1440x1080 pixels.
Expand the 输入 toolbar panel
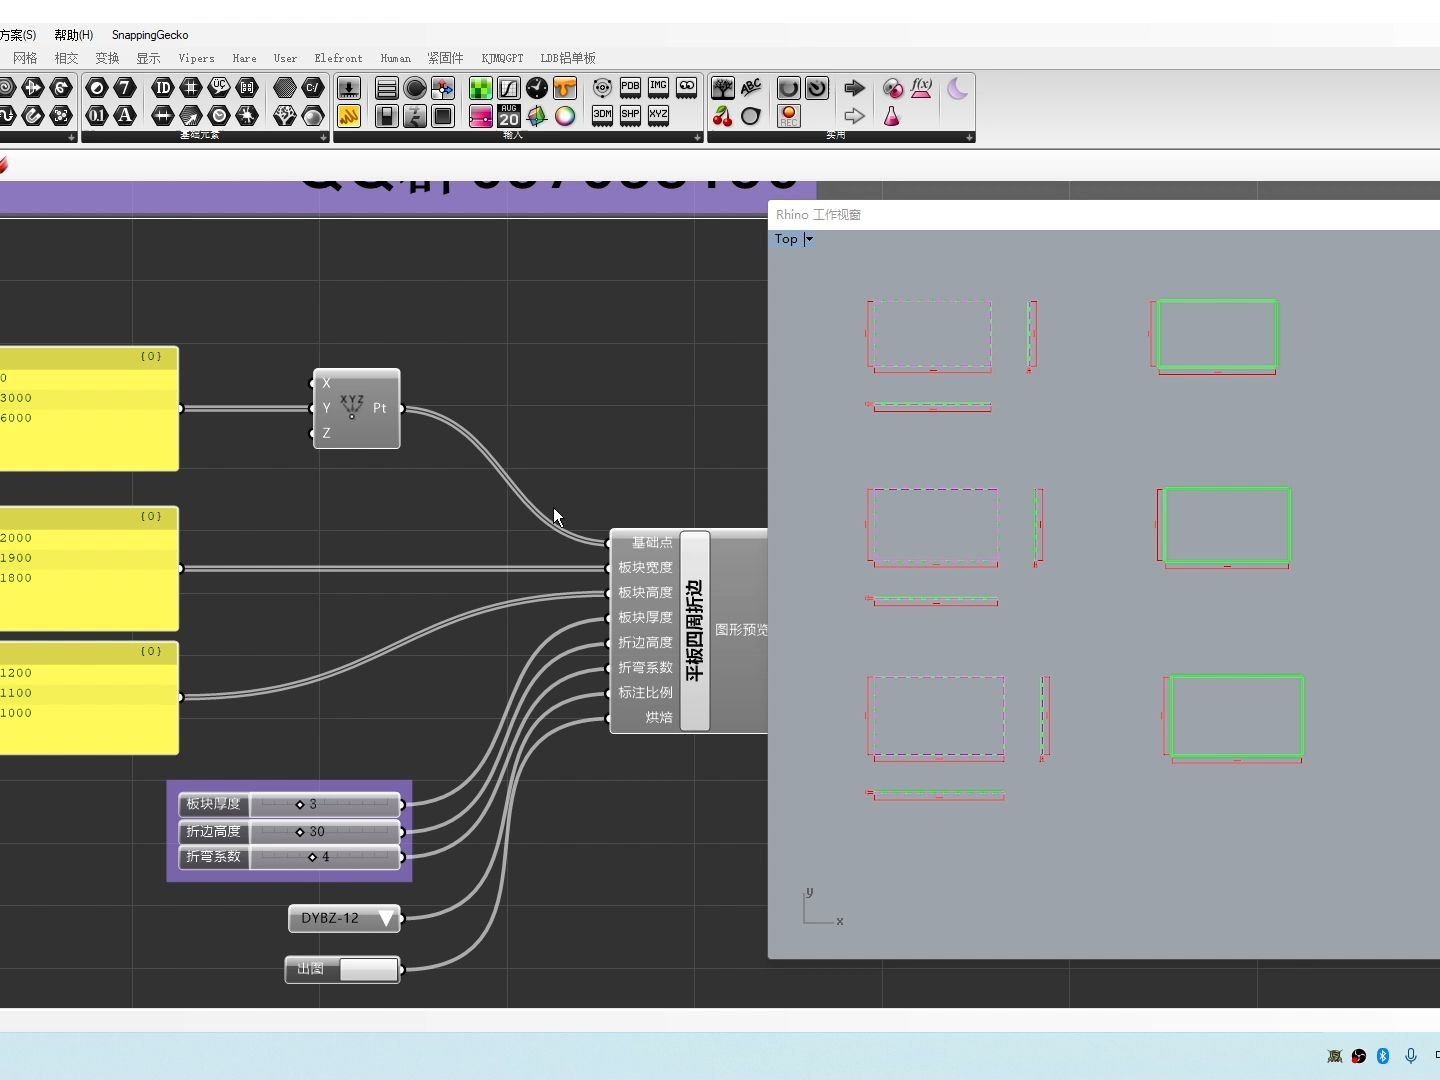click(697, 137)
